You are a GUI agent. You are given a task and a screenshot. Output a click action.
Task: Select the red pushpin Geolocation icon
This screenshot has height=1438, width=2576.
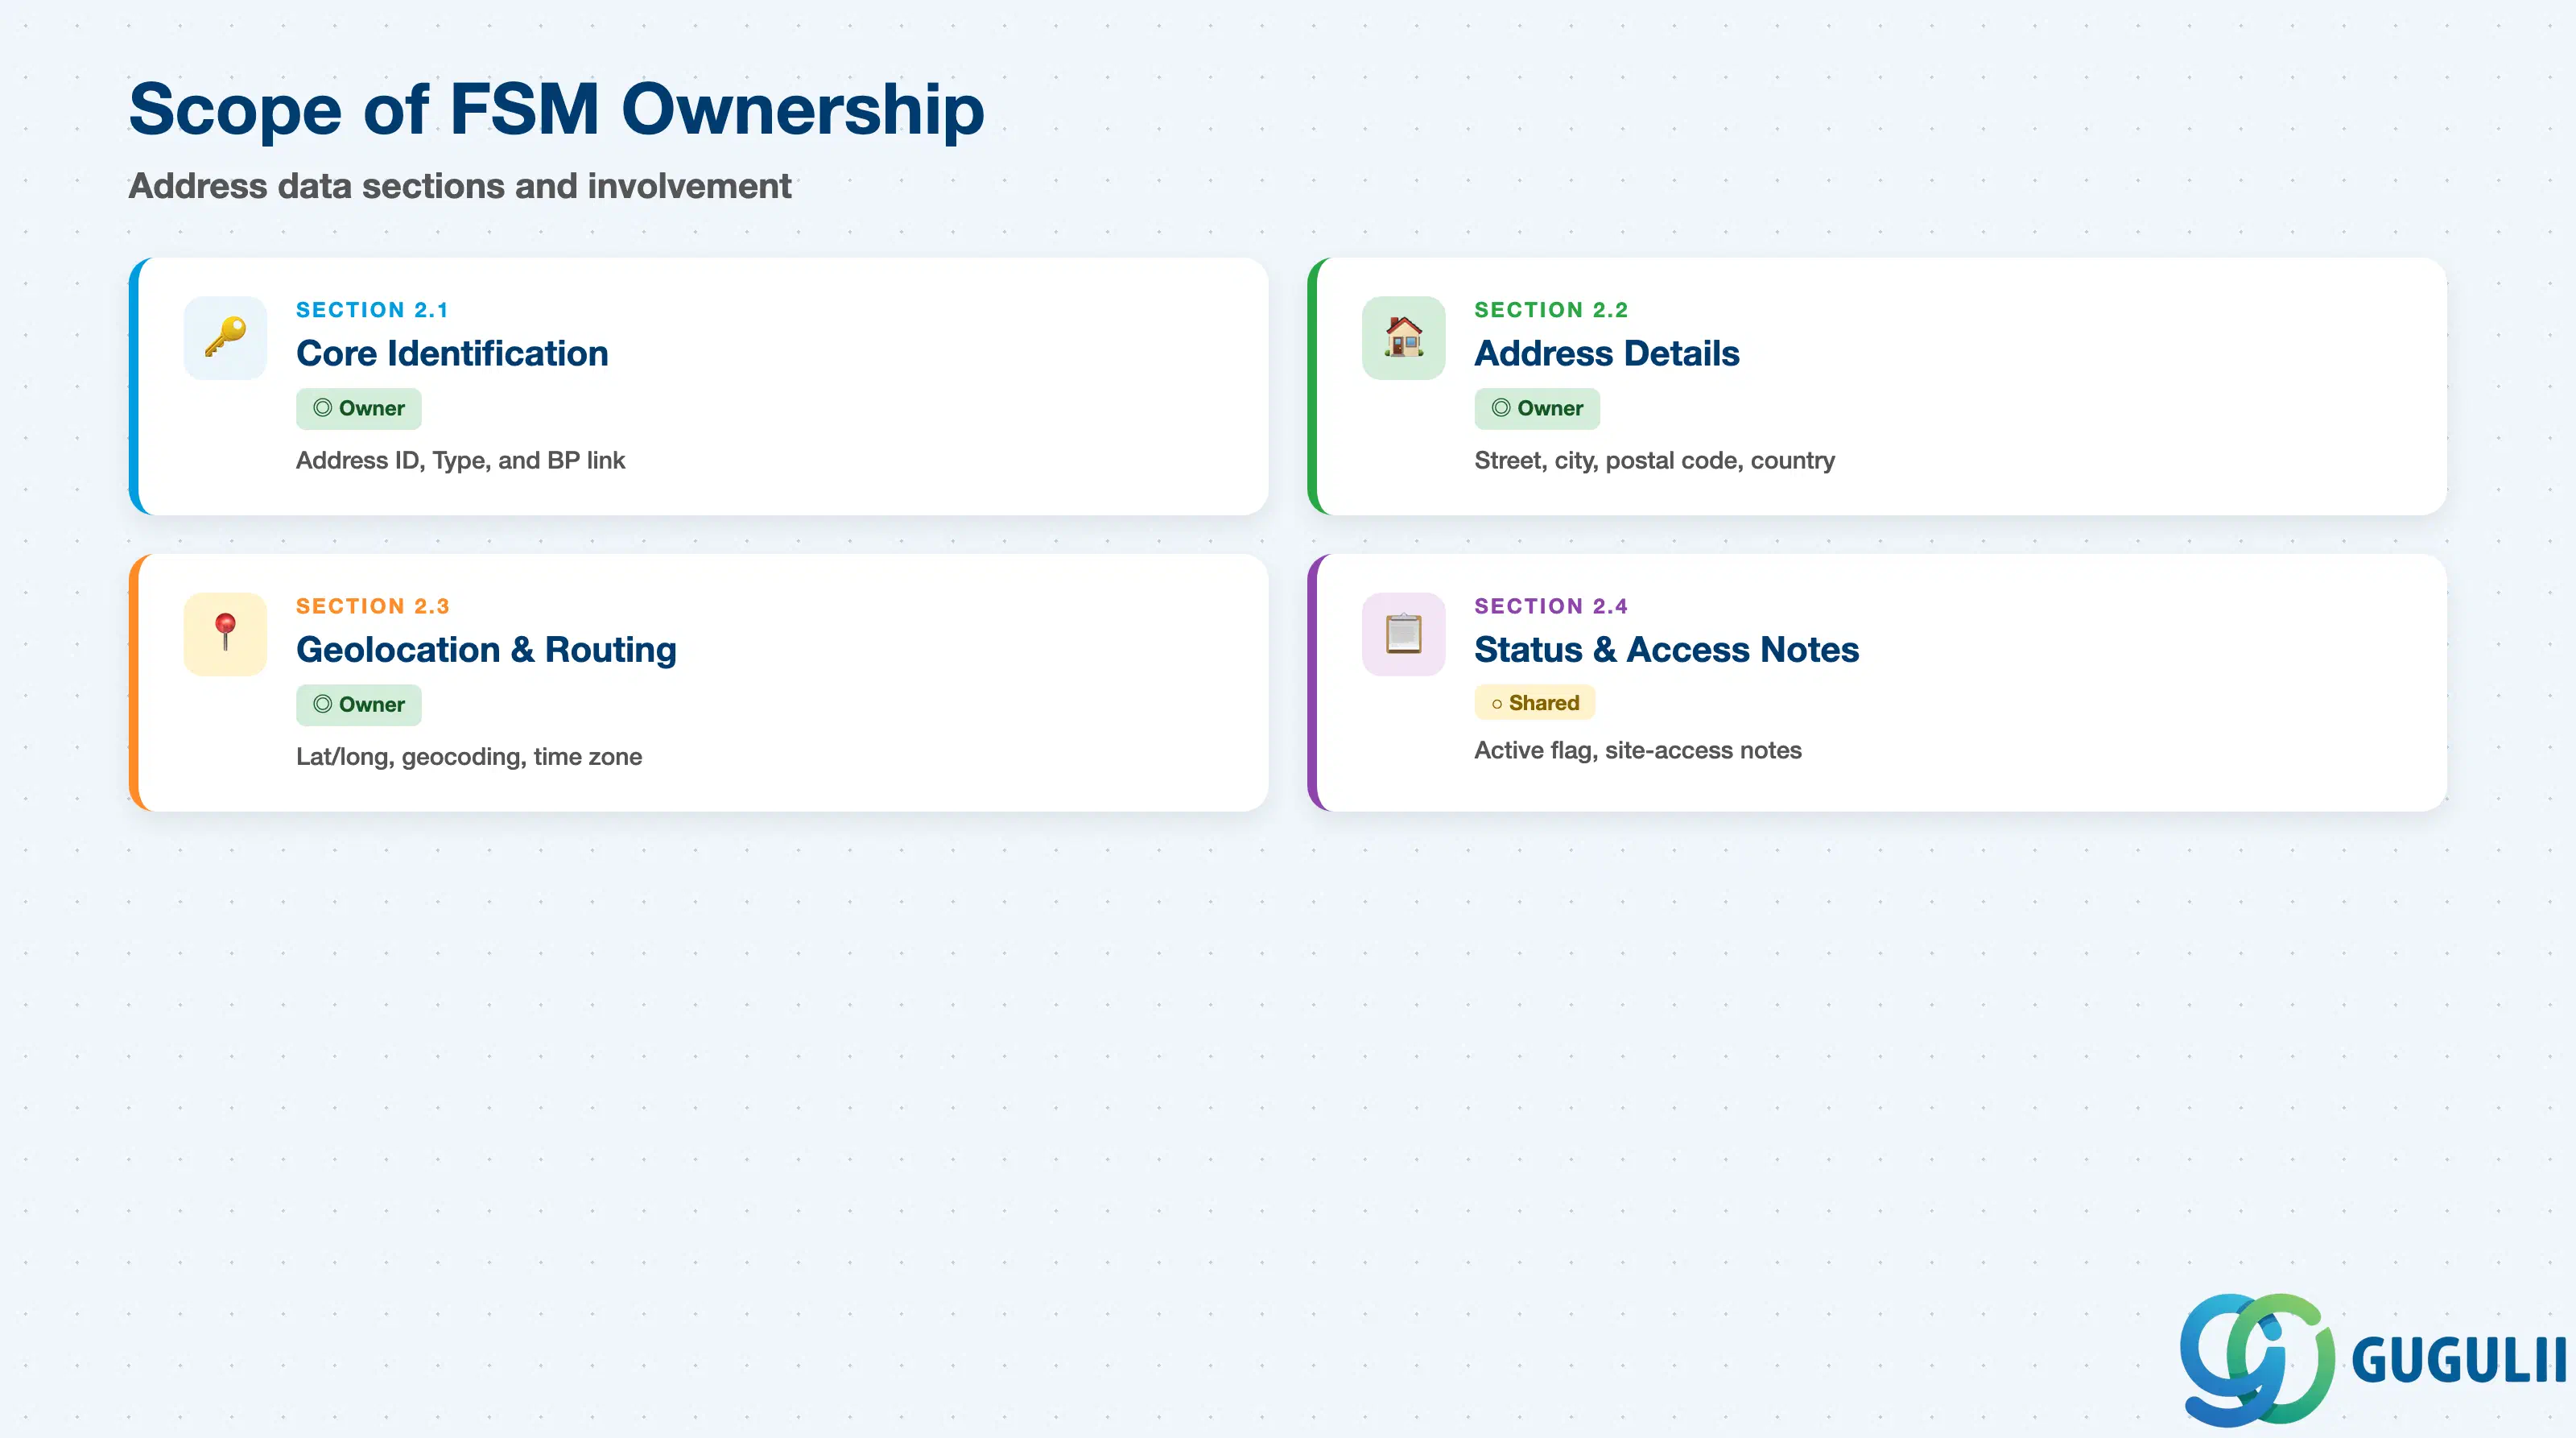click(x=225, y=633)
